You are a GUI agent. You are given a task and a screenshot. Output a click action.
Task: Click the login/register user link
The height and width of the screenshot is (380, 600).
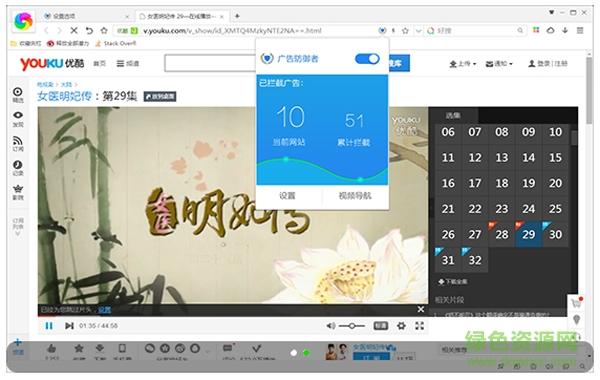click(548, 64)
